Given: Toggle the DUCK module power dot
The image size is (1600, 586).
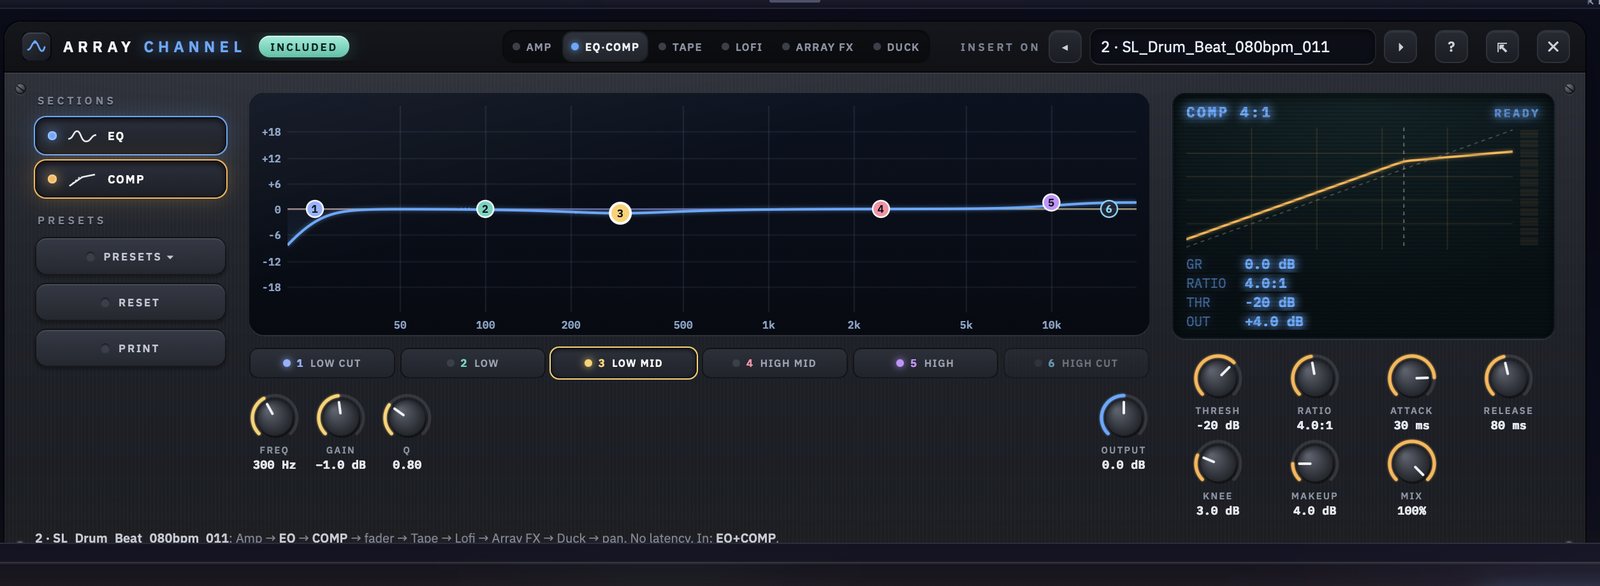Looking at the screenshot, I should pos(877,47).
